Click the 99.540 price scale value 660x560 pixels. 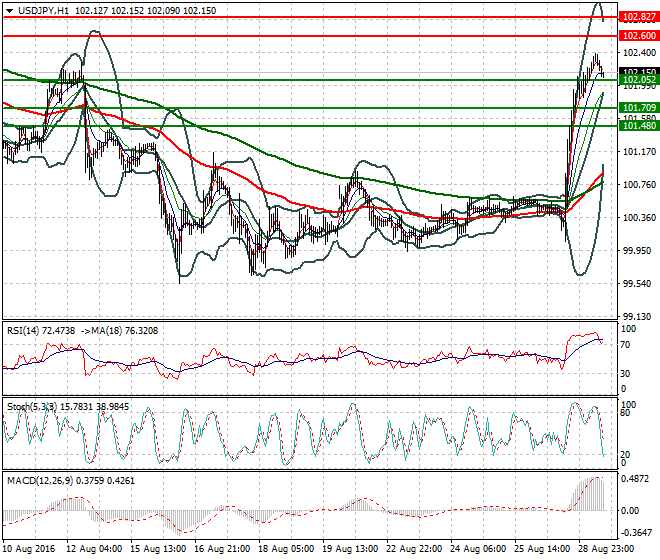637,283
